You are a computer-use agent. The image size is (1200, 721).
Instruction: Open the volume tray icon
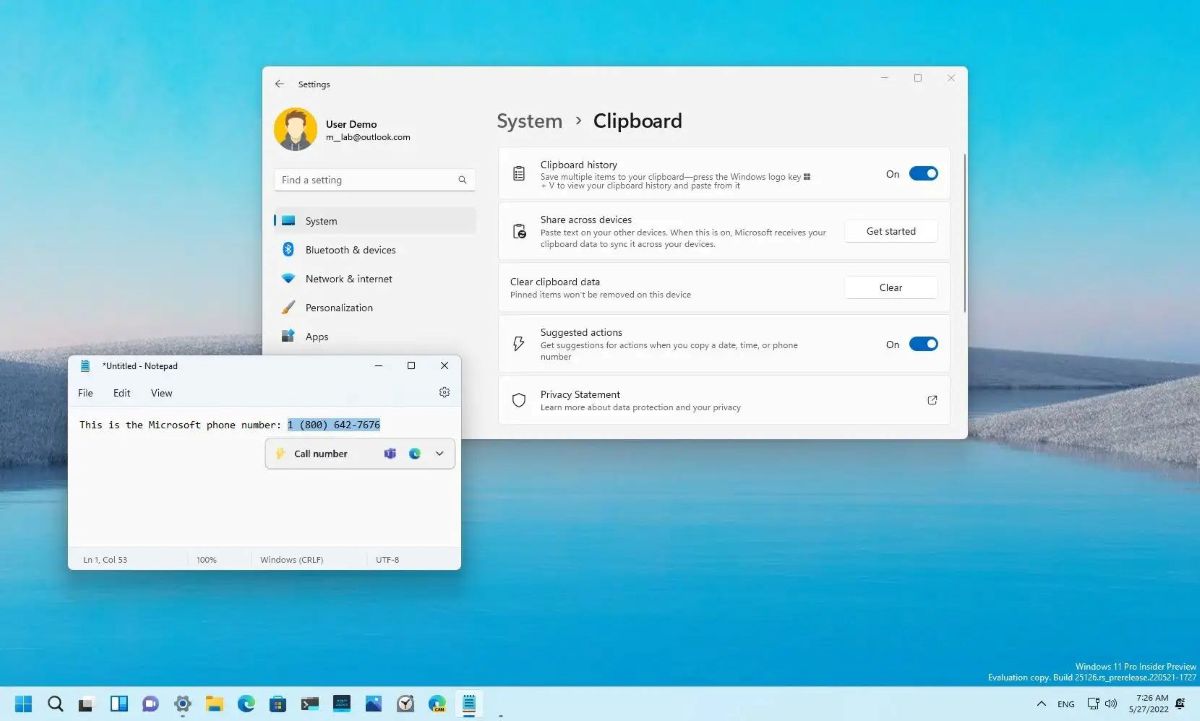pos(1111,704)
